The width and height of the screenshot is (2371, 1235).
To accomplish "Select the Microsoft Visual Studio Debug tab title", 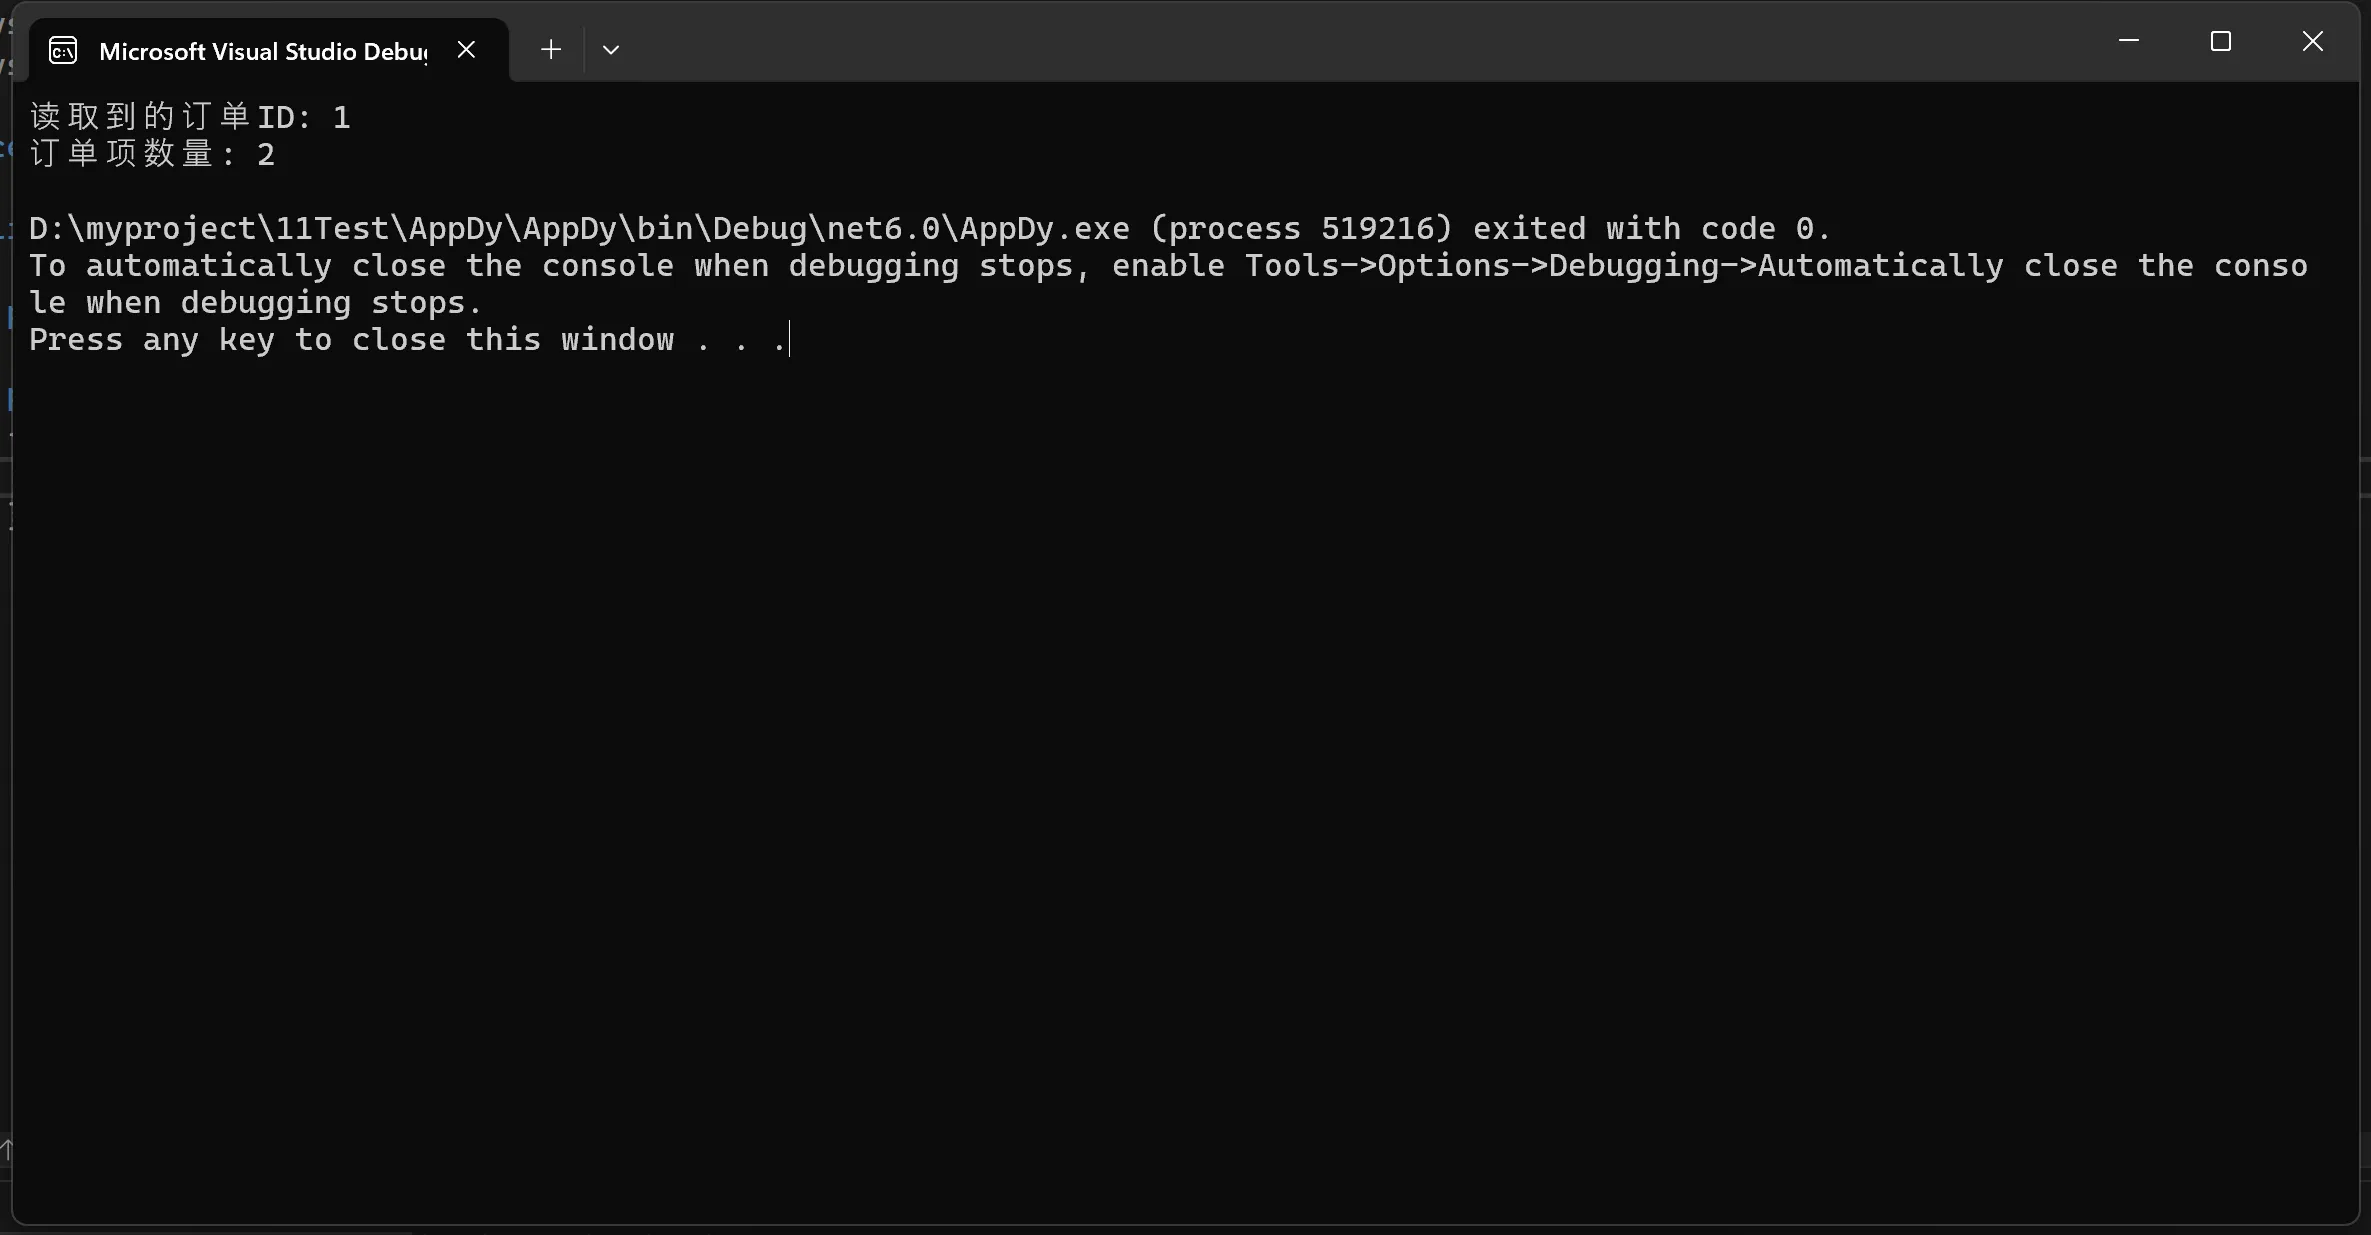I will 263,52.
